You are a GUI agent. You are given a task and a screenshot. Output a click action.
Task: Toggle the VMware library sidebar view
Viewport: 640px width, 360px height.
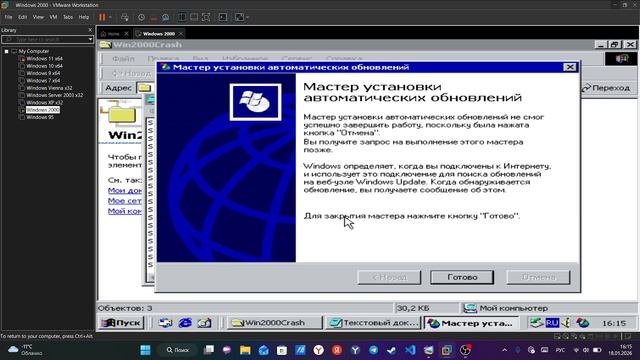click(x=182, y=17)
